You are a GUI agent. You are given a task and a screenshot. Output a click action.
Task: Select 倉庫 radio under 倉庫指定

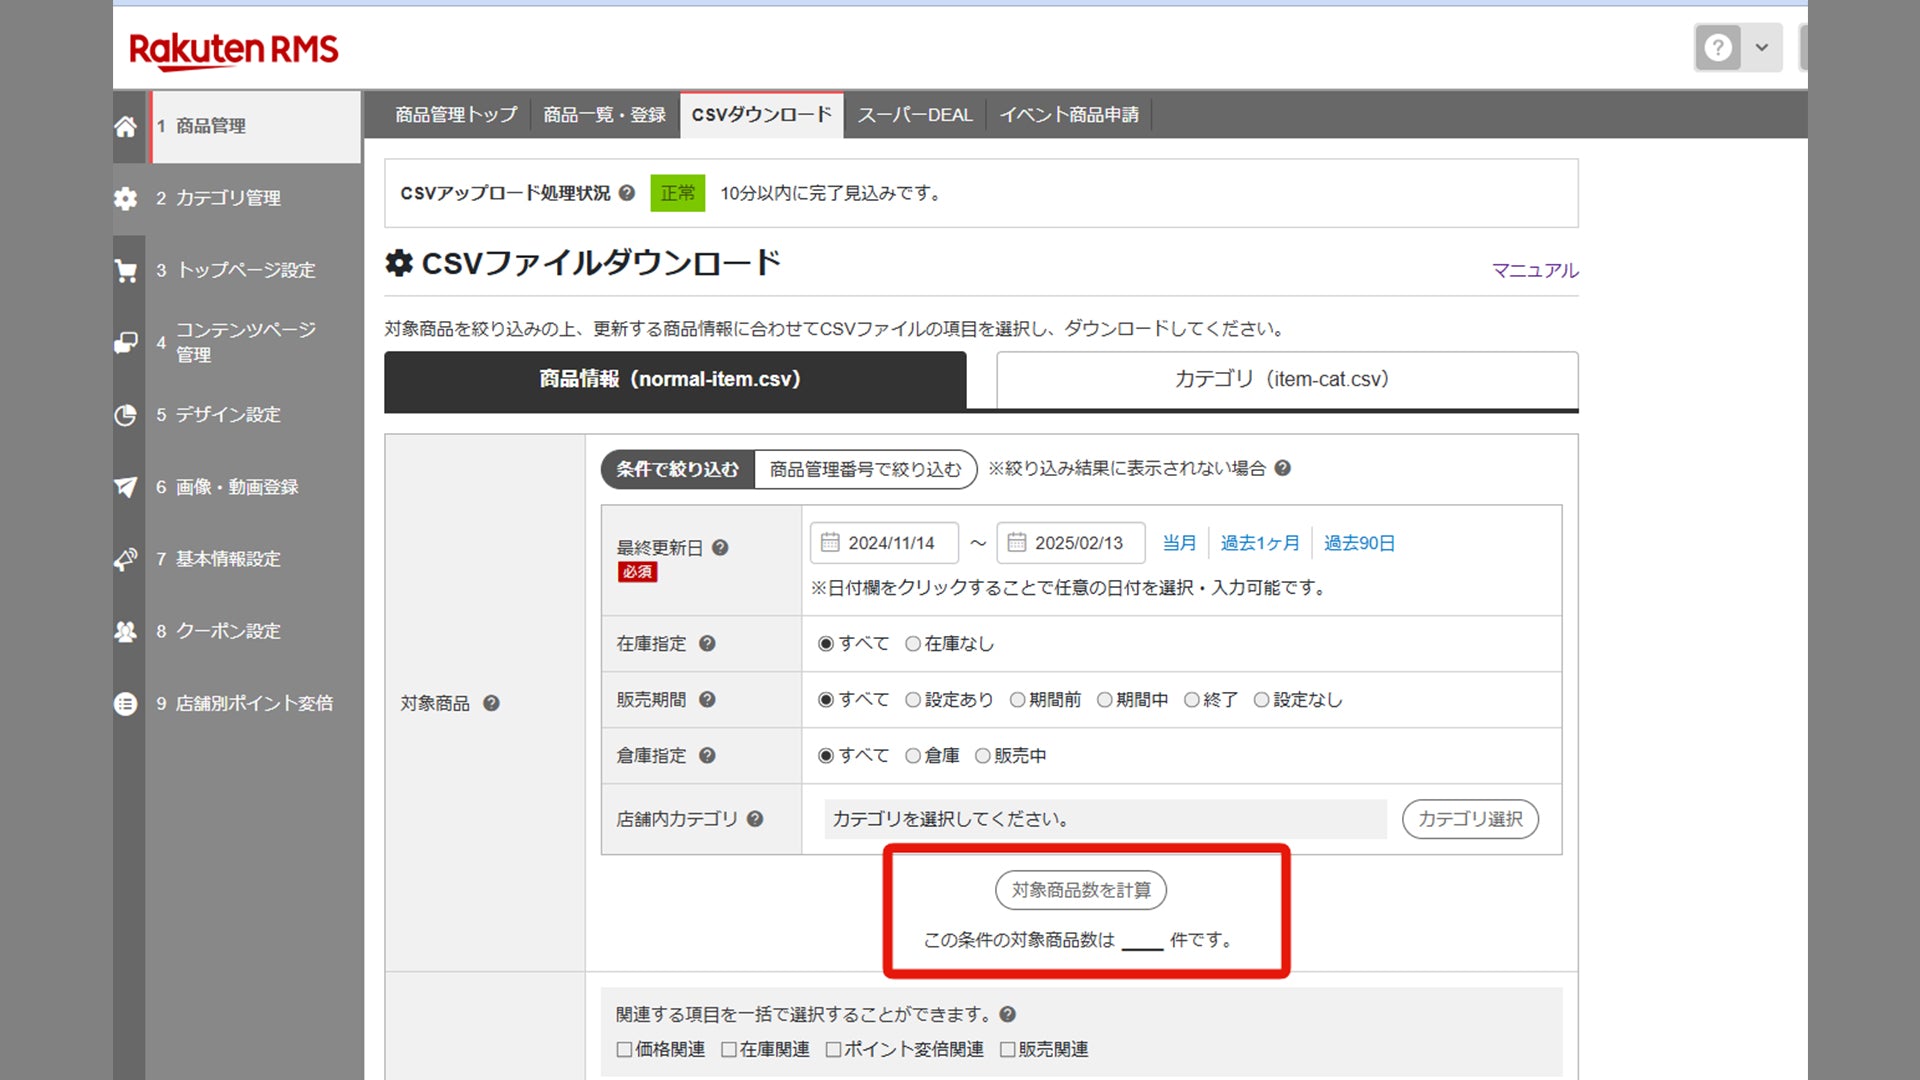click(913, 756)
